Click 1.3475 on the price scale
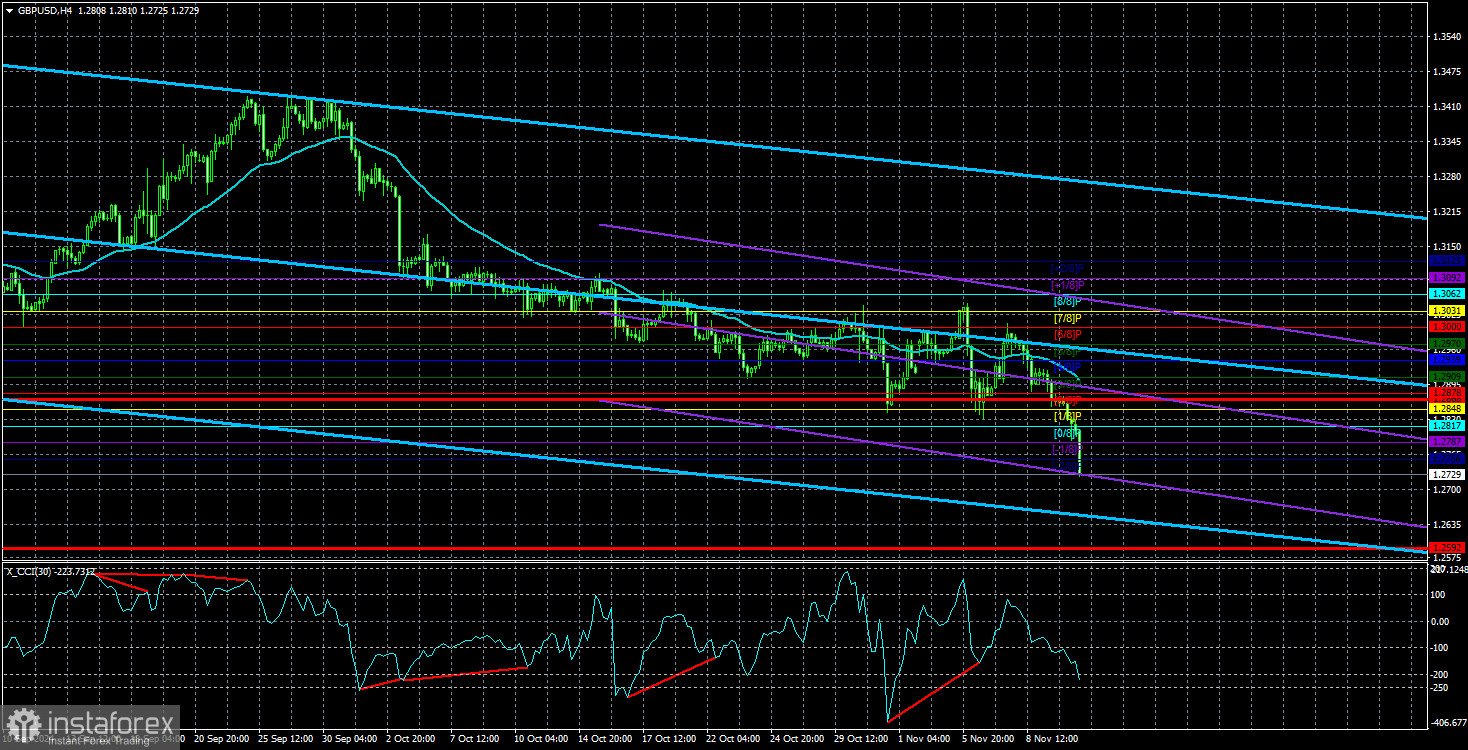 click(1448, 72)
